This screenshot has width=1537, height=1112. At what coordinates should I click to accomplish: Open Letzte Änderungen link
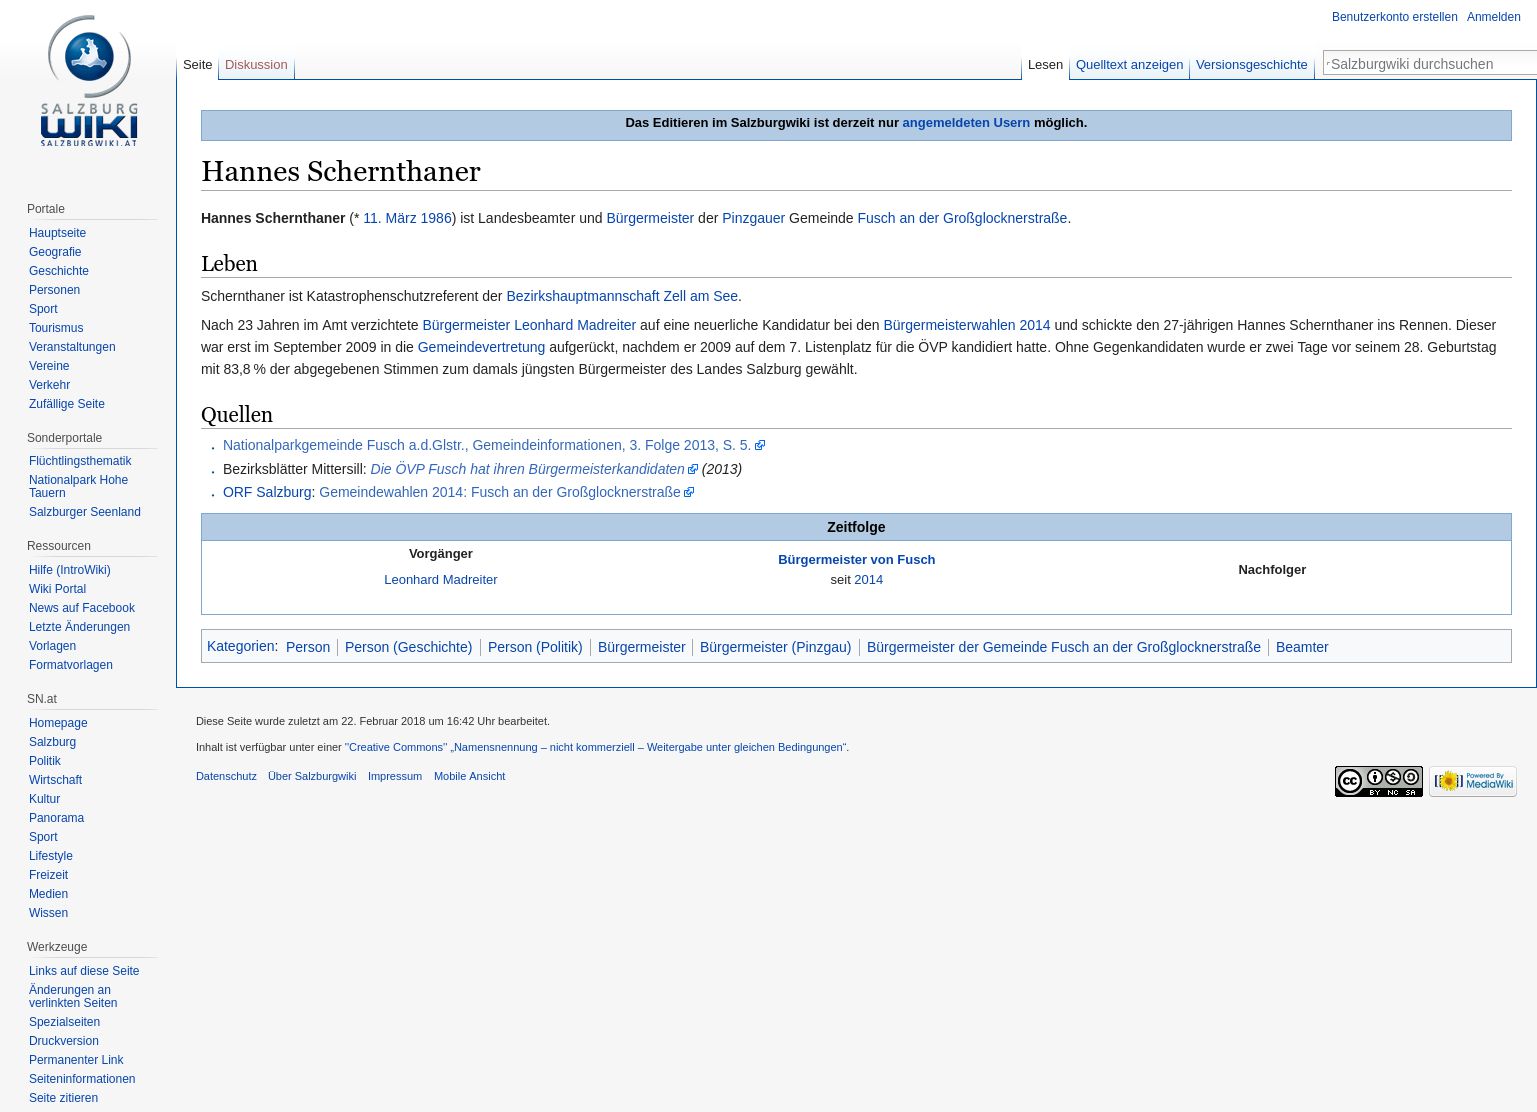coord(79,627)
